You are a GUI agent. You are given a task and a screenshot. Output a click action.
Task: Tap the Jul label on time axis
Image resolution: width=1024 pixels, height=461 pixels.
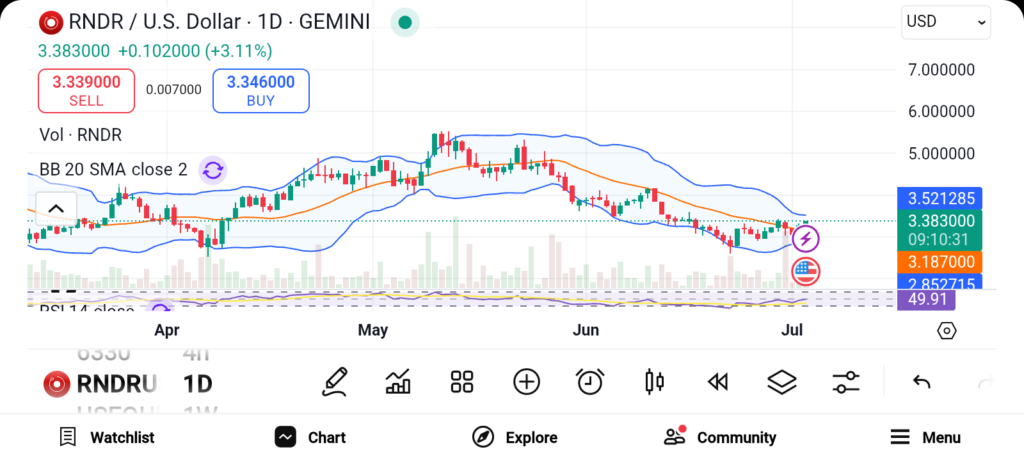[792, 330]
